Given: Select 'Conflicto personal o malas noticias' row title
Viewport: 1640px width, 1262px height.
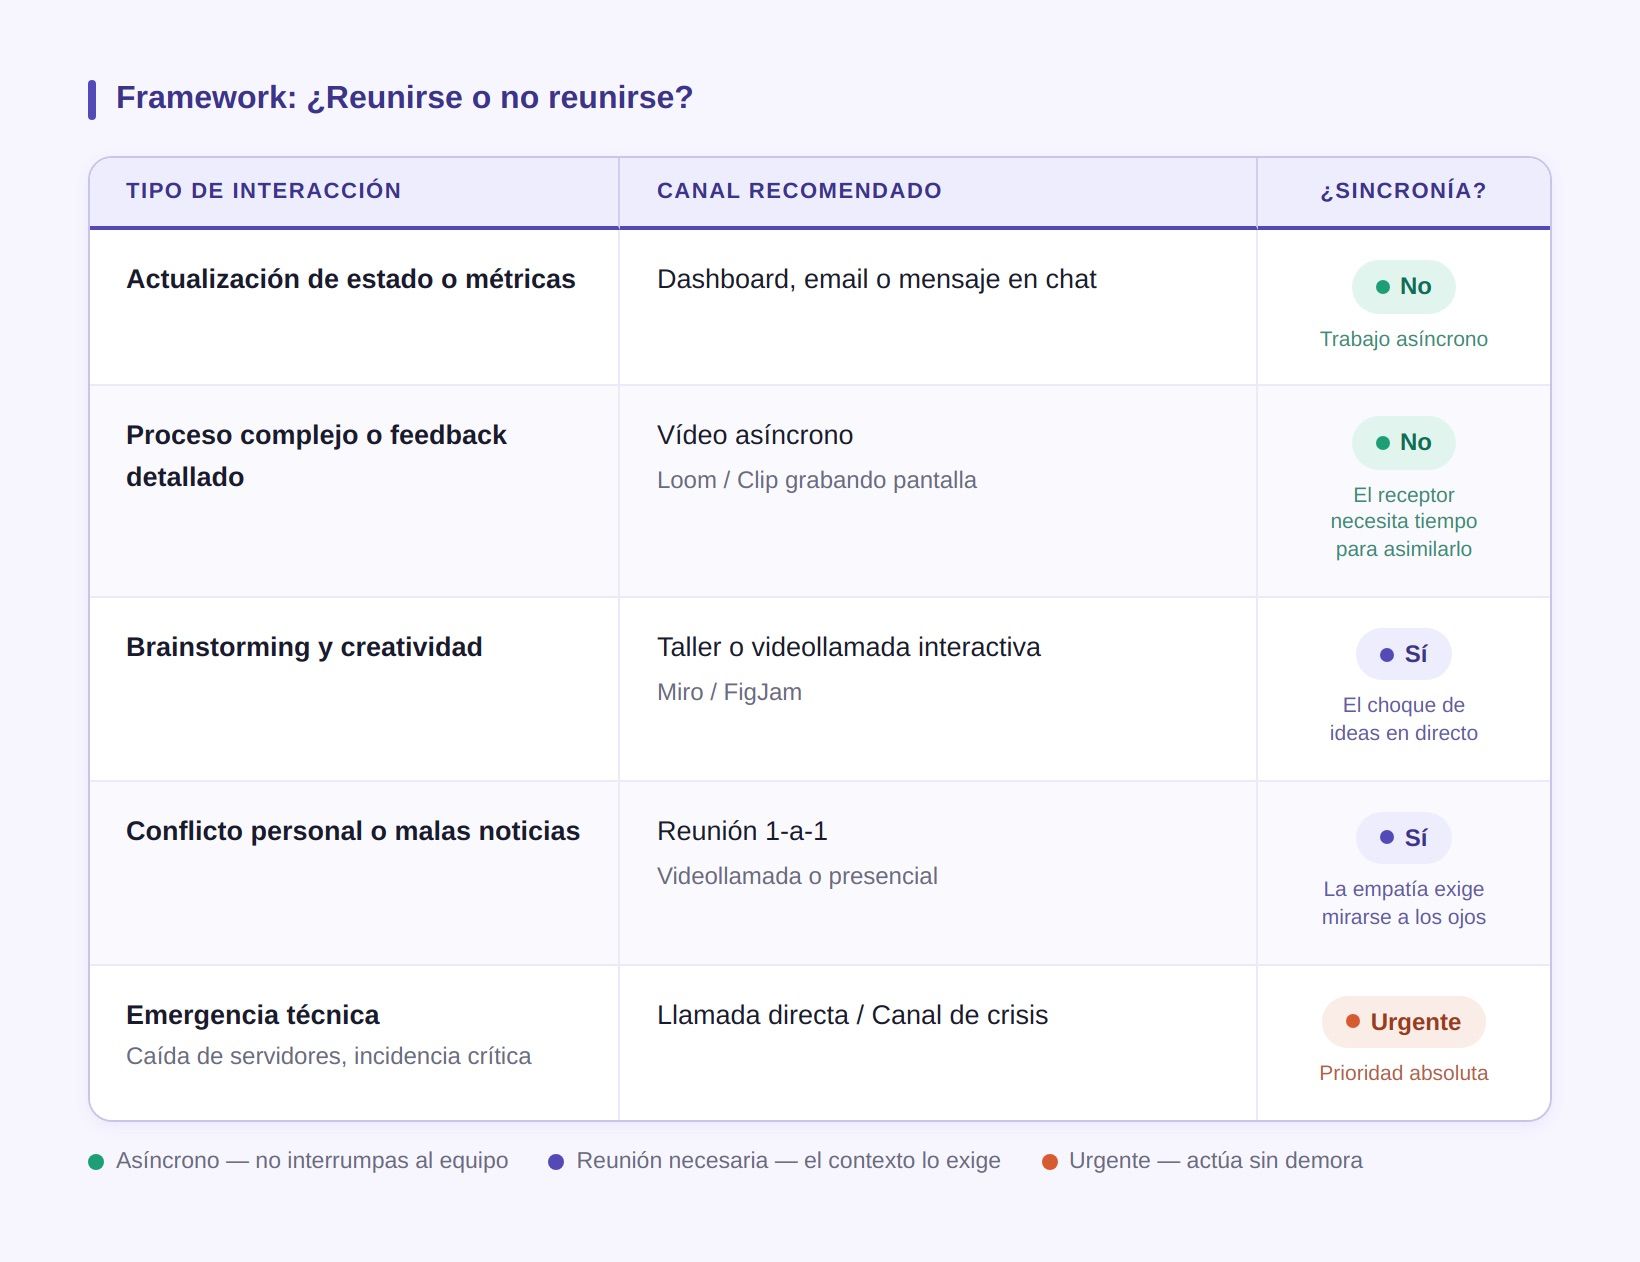Looking at the screenshot, I should coord(353,831).
